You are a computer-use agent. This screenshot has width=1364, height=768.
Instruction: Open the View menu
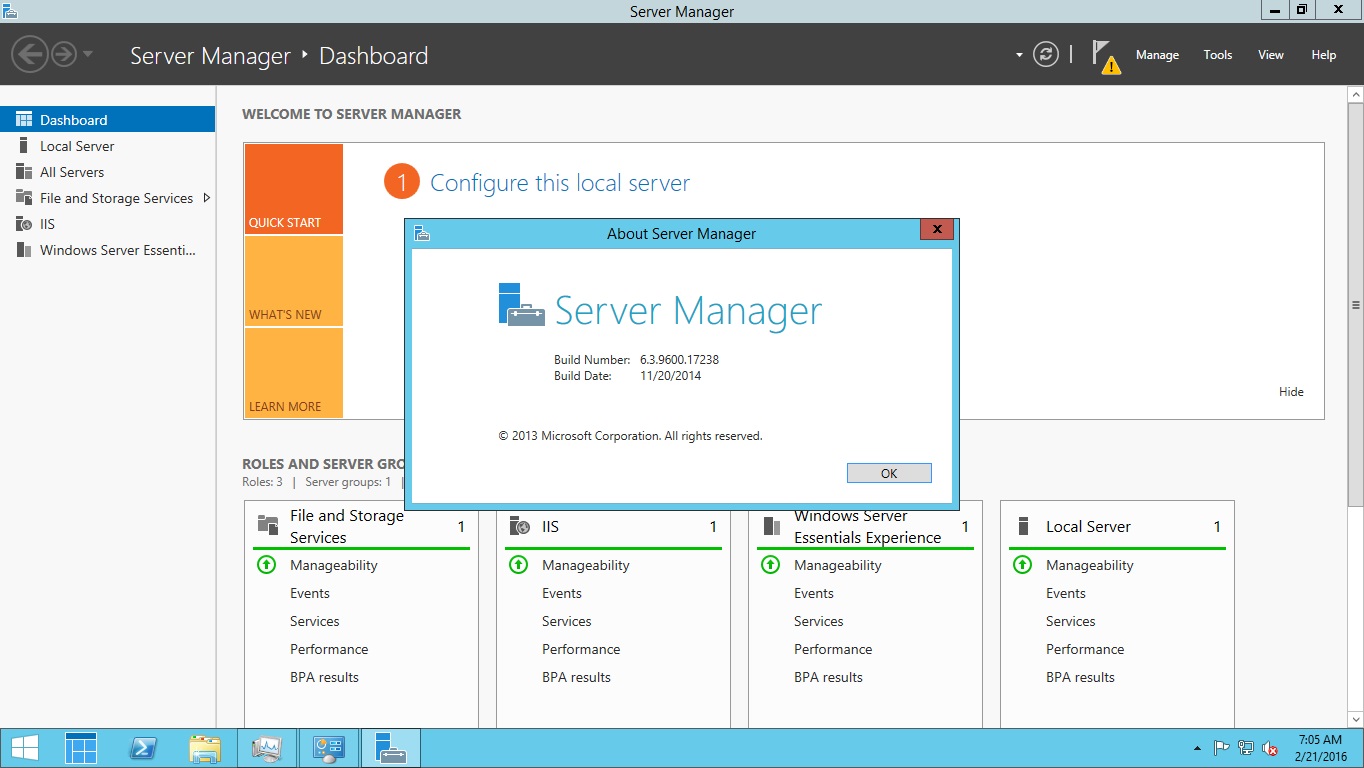[1271, 55]
